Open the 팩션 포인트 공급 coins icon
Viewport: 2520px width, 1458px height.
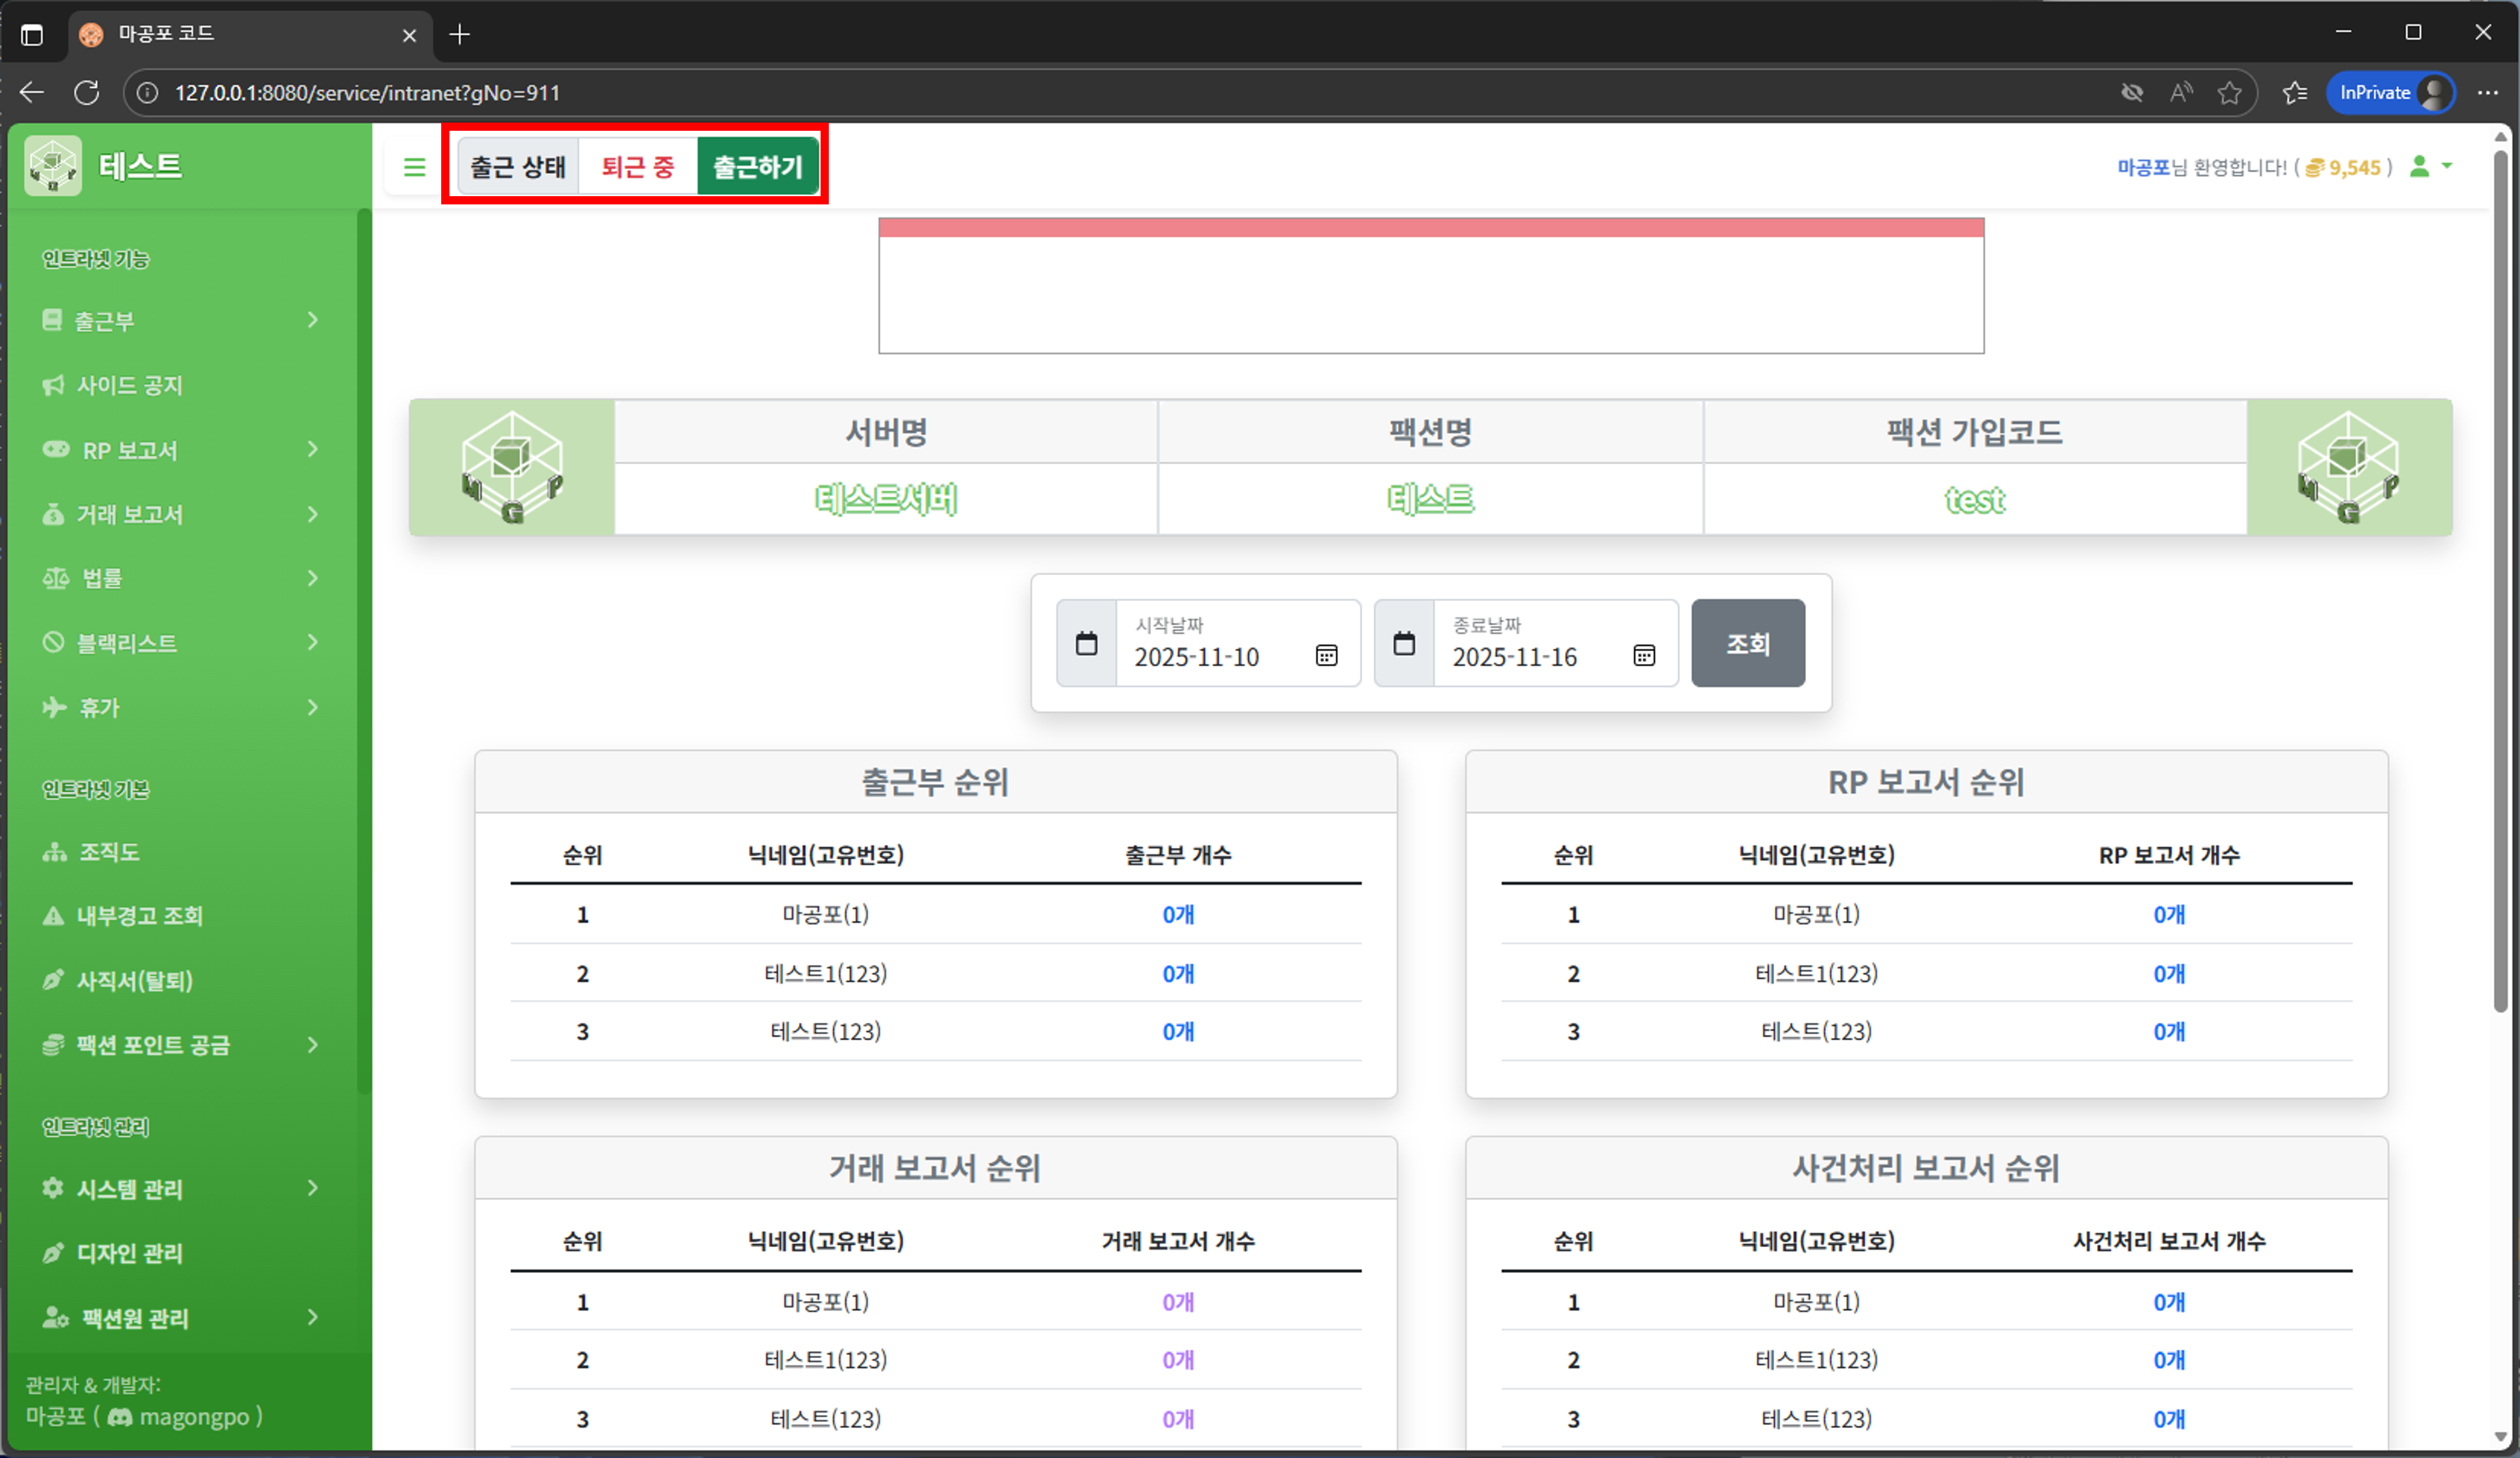(x=53, y=1044)
